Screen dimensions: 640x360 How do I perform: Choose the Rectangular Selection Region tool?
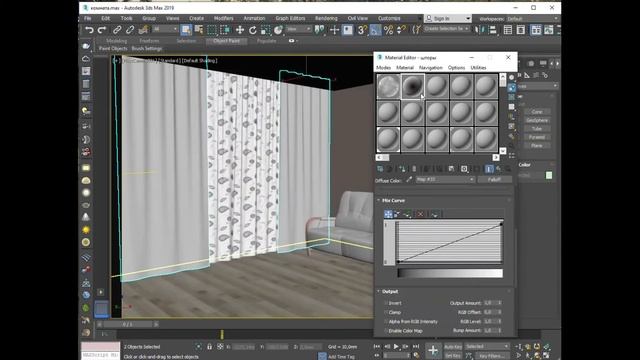pos(212,30)
